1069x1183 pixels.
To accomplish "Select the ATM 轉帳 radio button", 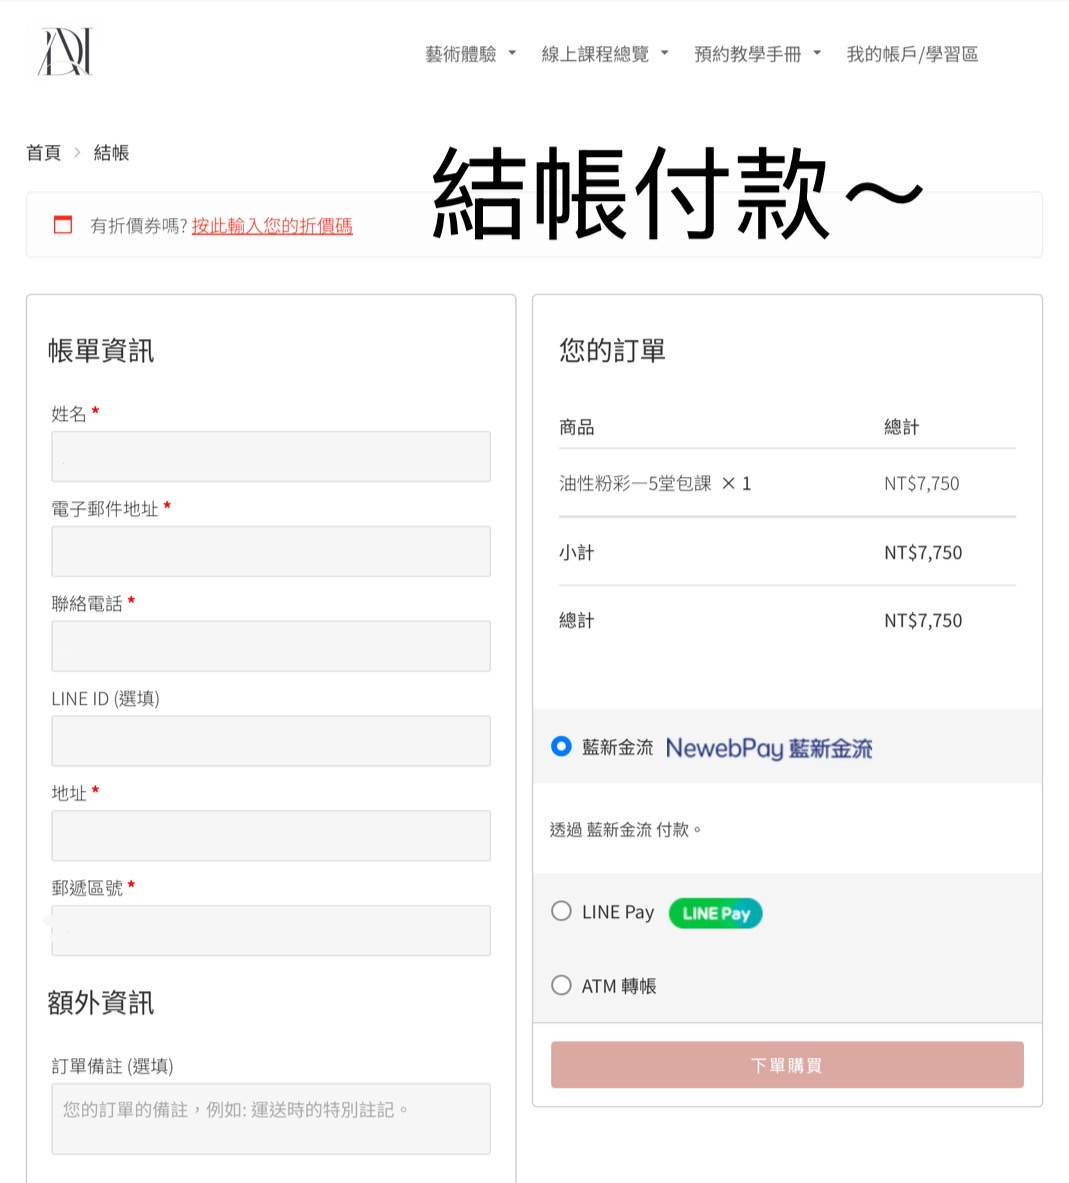I will pyautogui.click(x=561, y=985).
